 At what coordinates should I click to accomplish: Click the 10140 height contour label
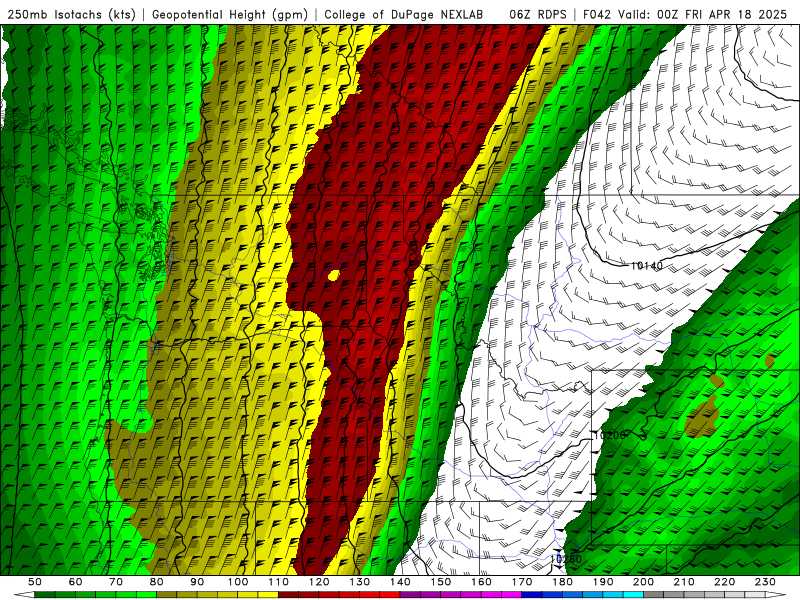click(646, 265)
